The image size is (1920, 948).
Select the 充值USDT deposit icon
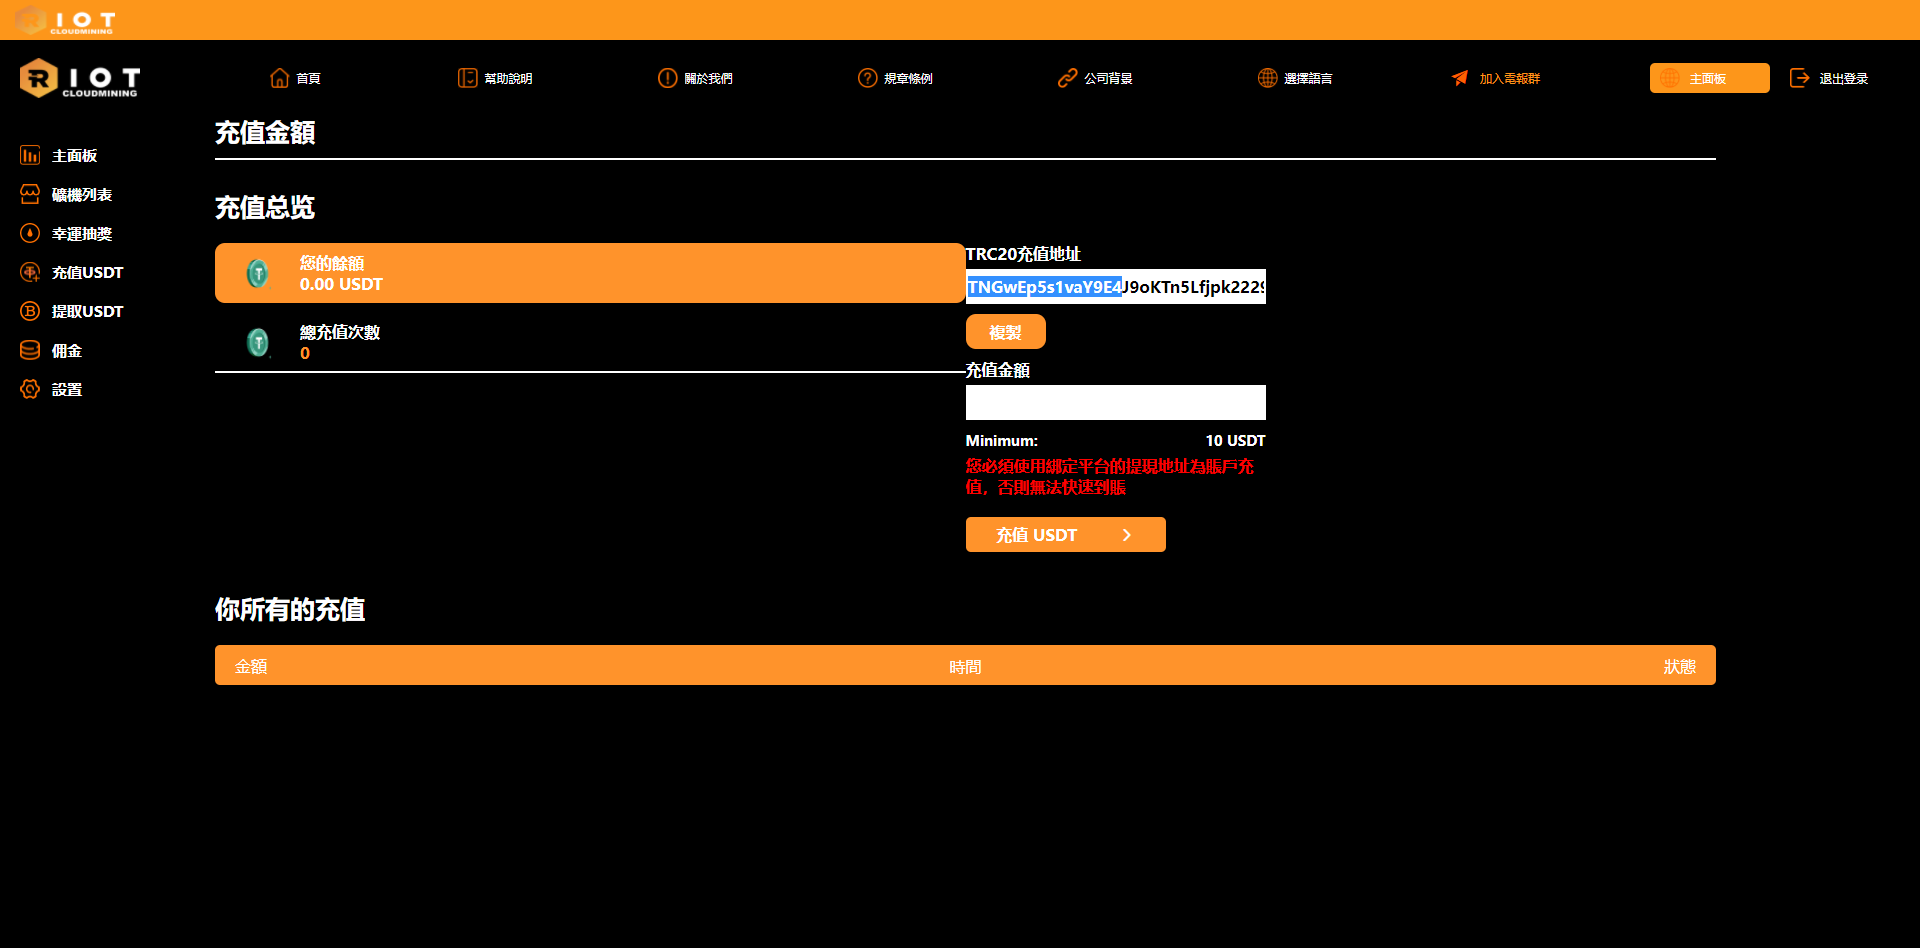coord(30,272)
